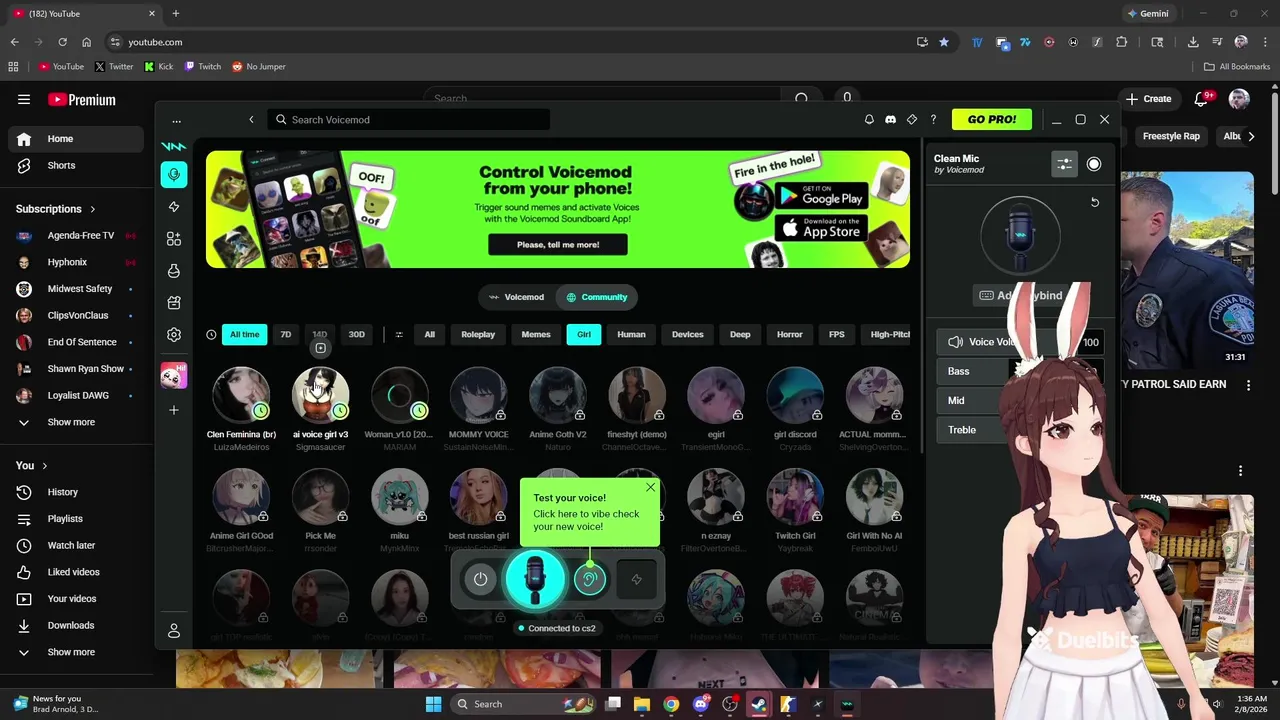The width and height of the screenshot is (1280, 720).
Task: Select the 30D time filter
Action: point(356,335)
